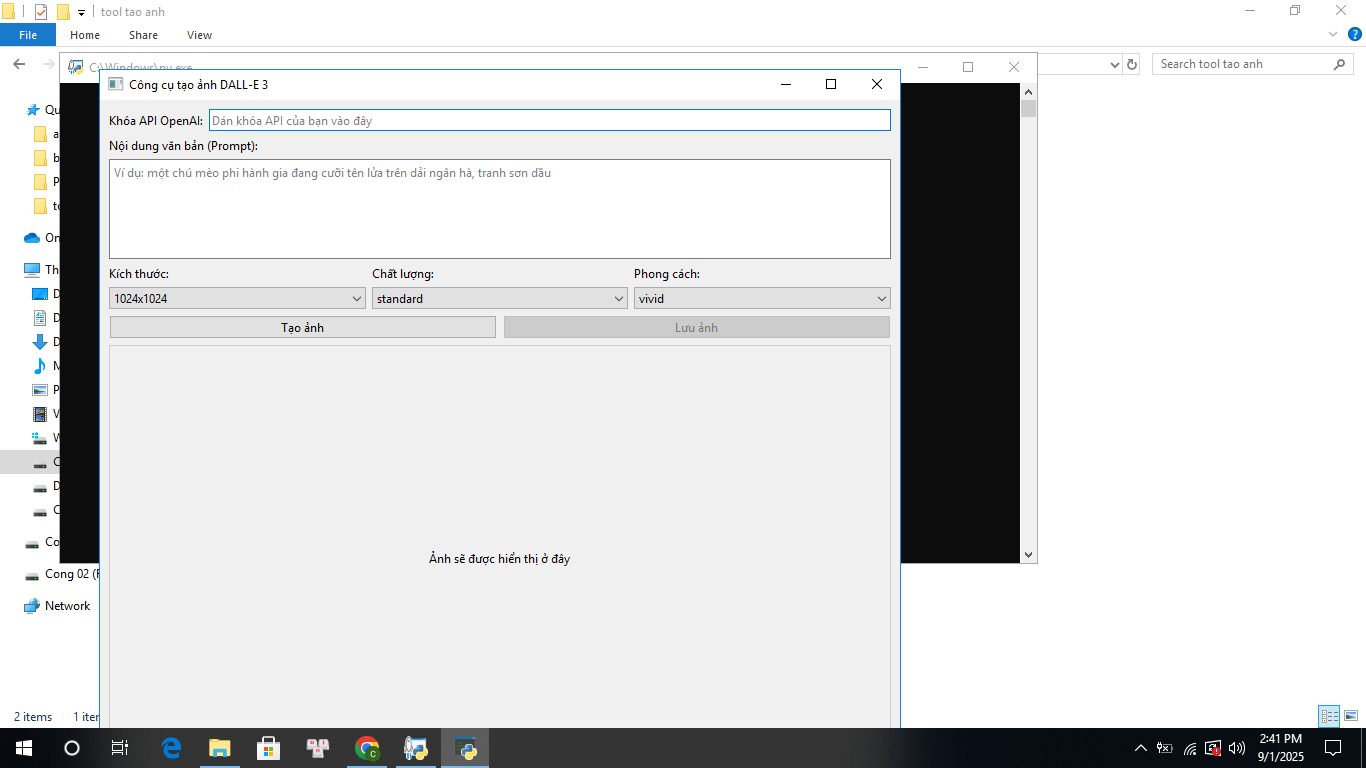This screenshot has height=768, width=1366.
Task: Open the File menu in Explorer
Action: [28, 35]
